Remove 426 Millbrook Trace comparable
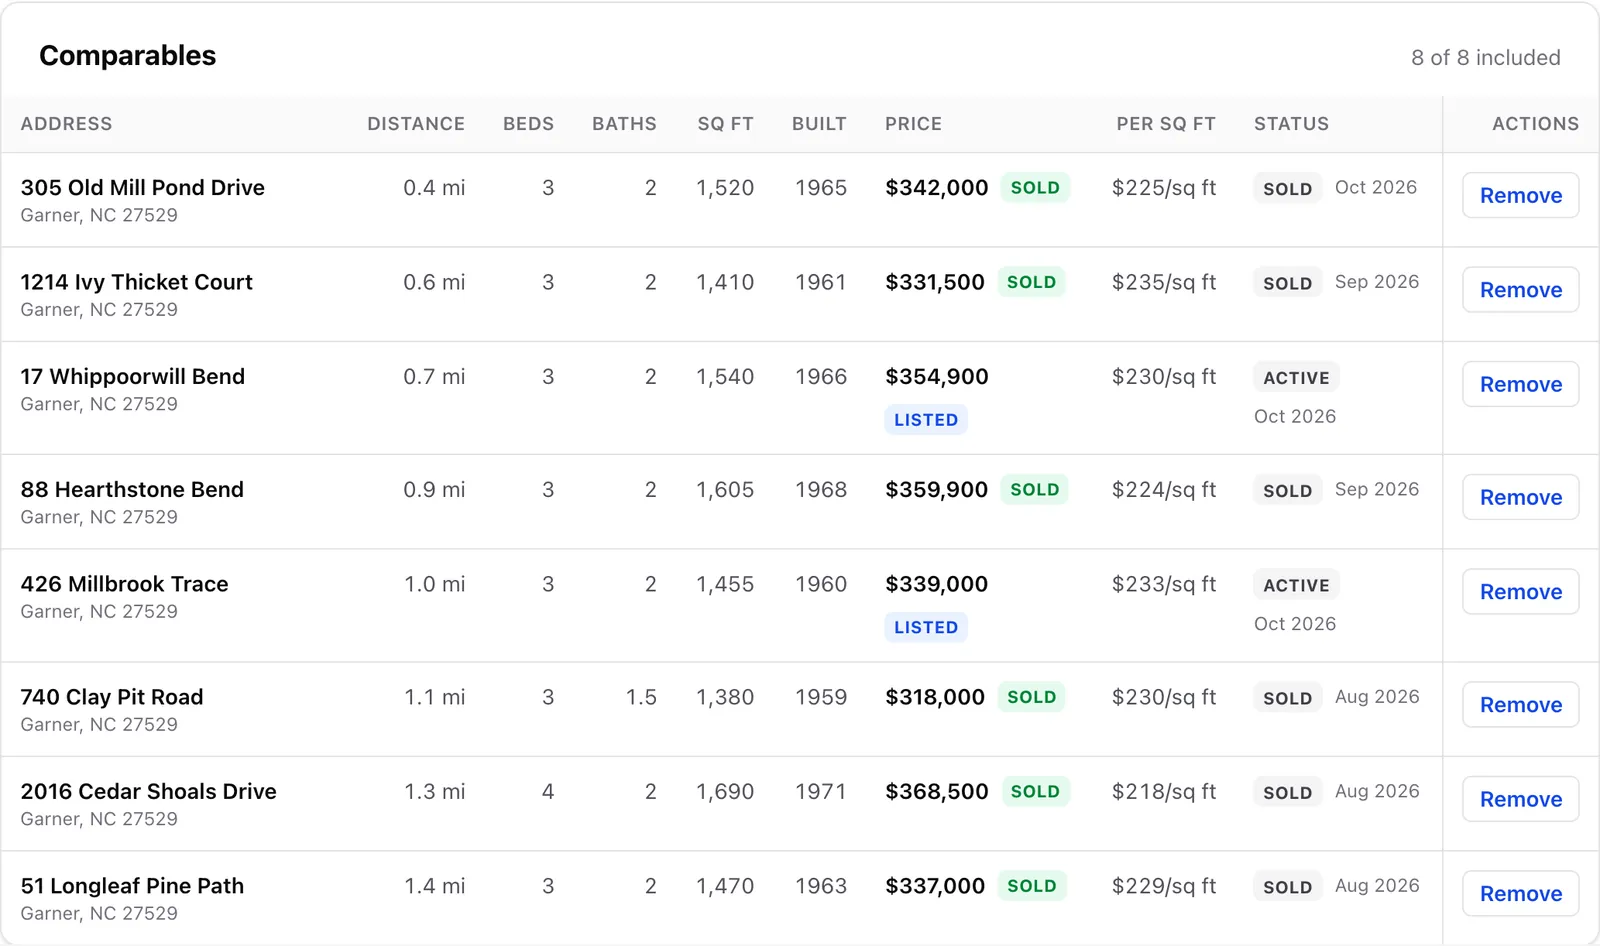The height and width of the screenshot is (946, 1600). pos(1520,591)
